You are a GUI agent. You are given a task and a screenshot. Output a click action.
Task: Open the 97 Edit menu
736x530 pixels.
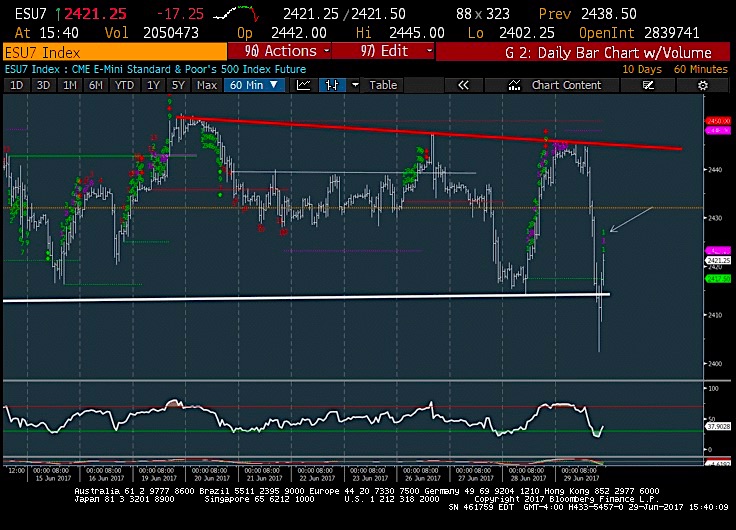(x=383, y=51)
